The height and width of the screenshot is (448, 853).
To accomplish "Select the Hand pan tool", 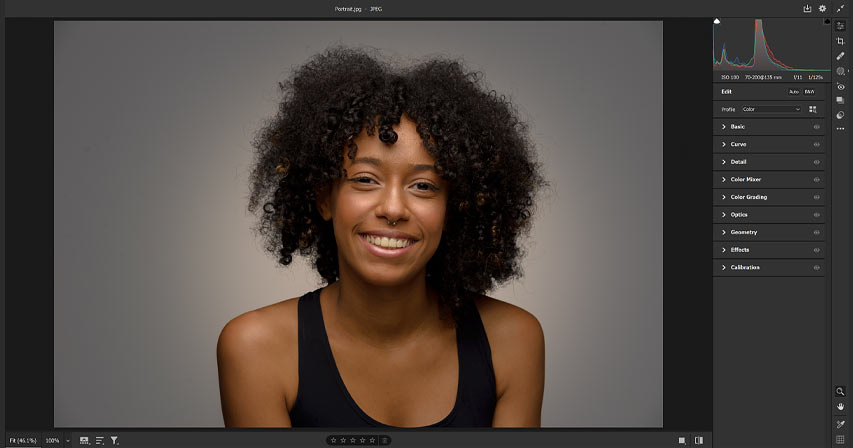I will pyautogui.click(x=840, y=407).
